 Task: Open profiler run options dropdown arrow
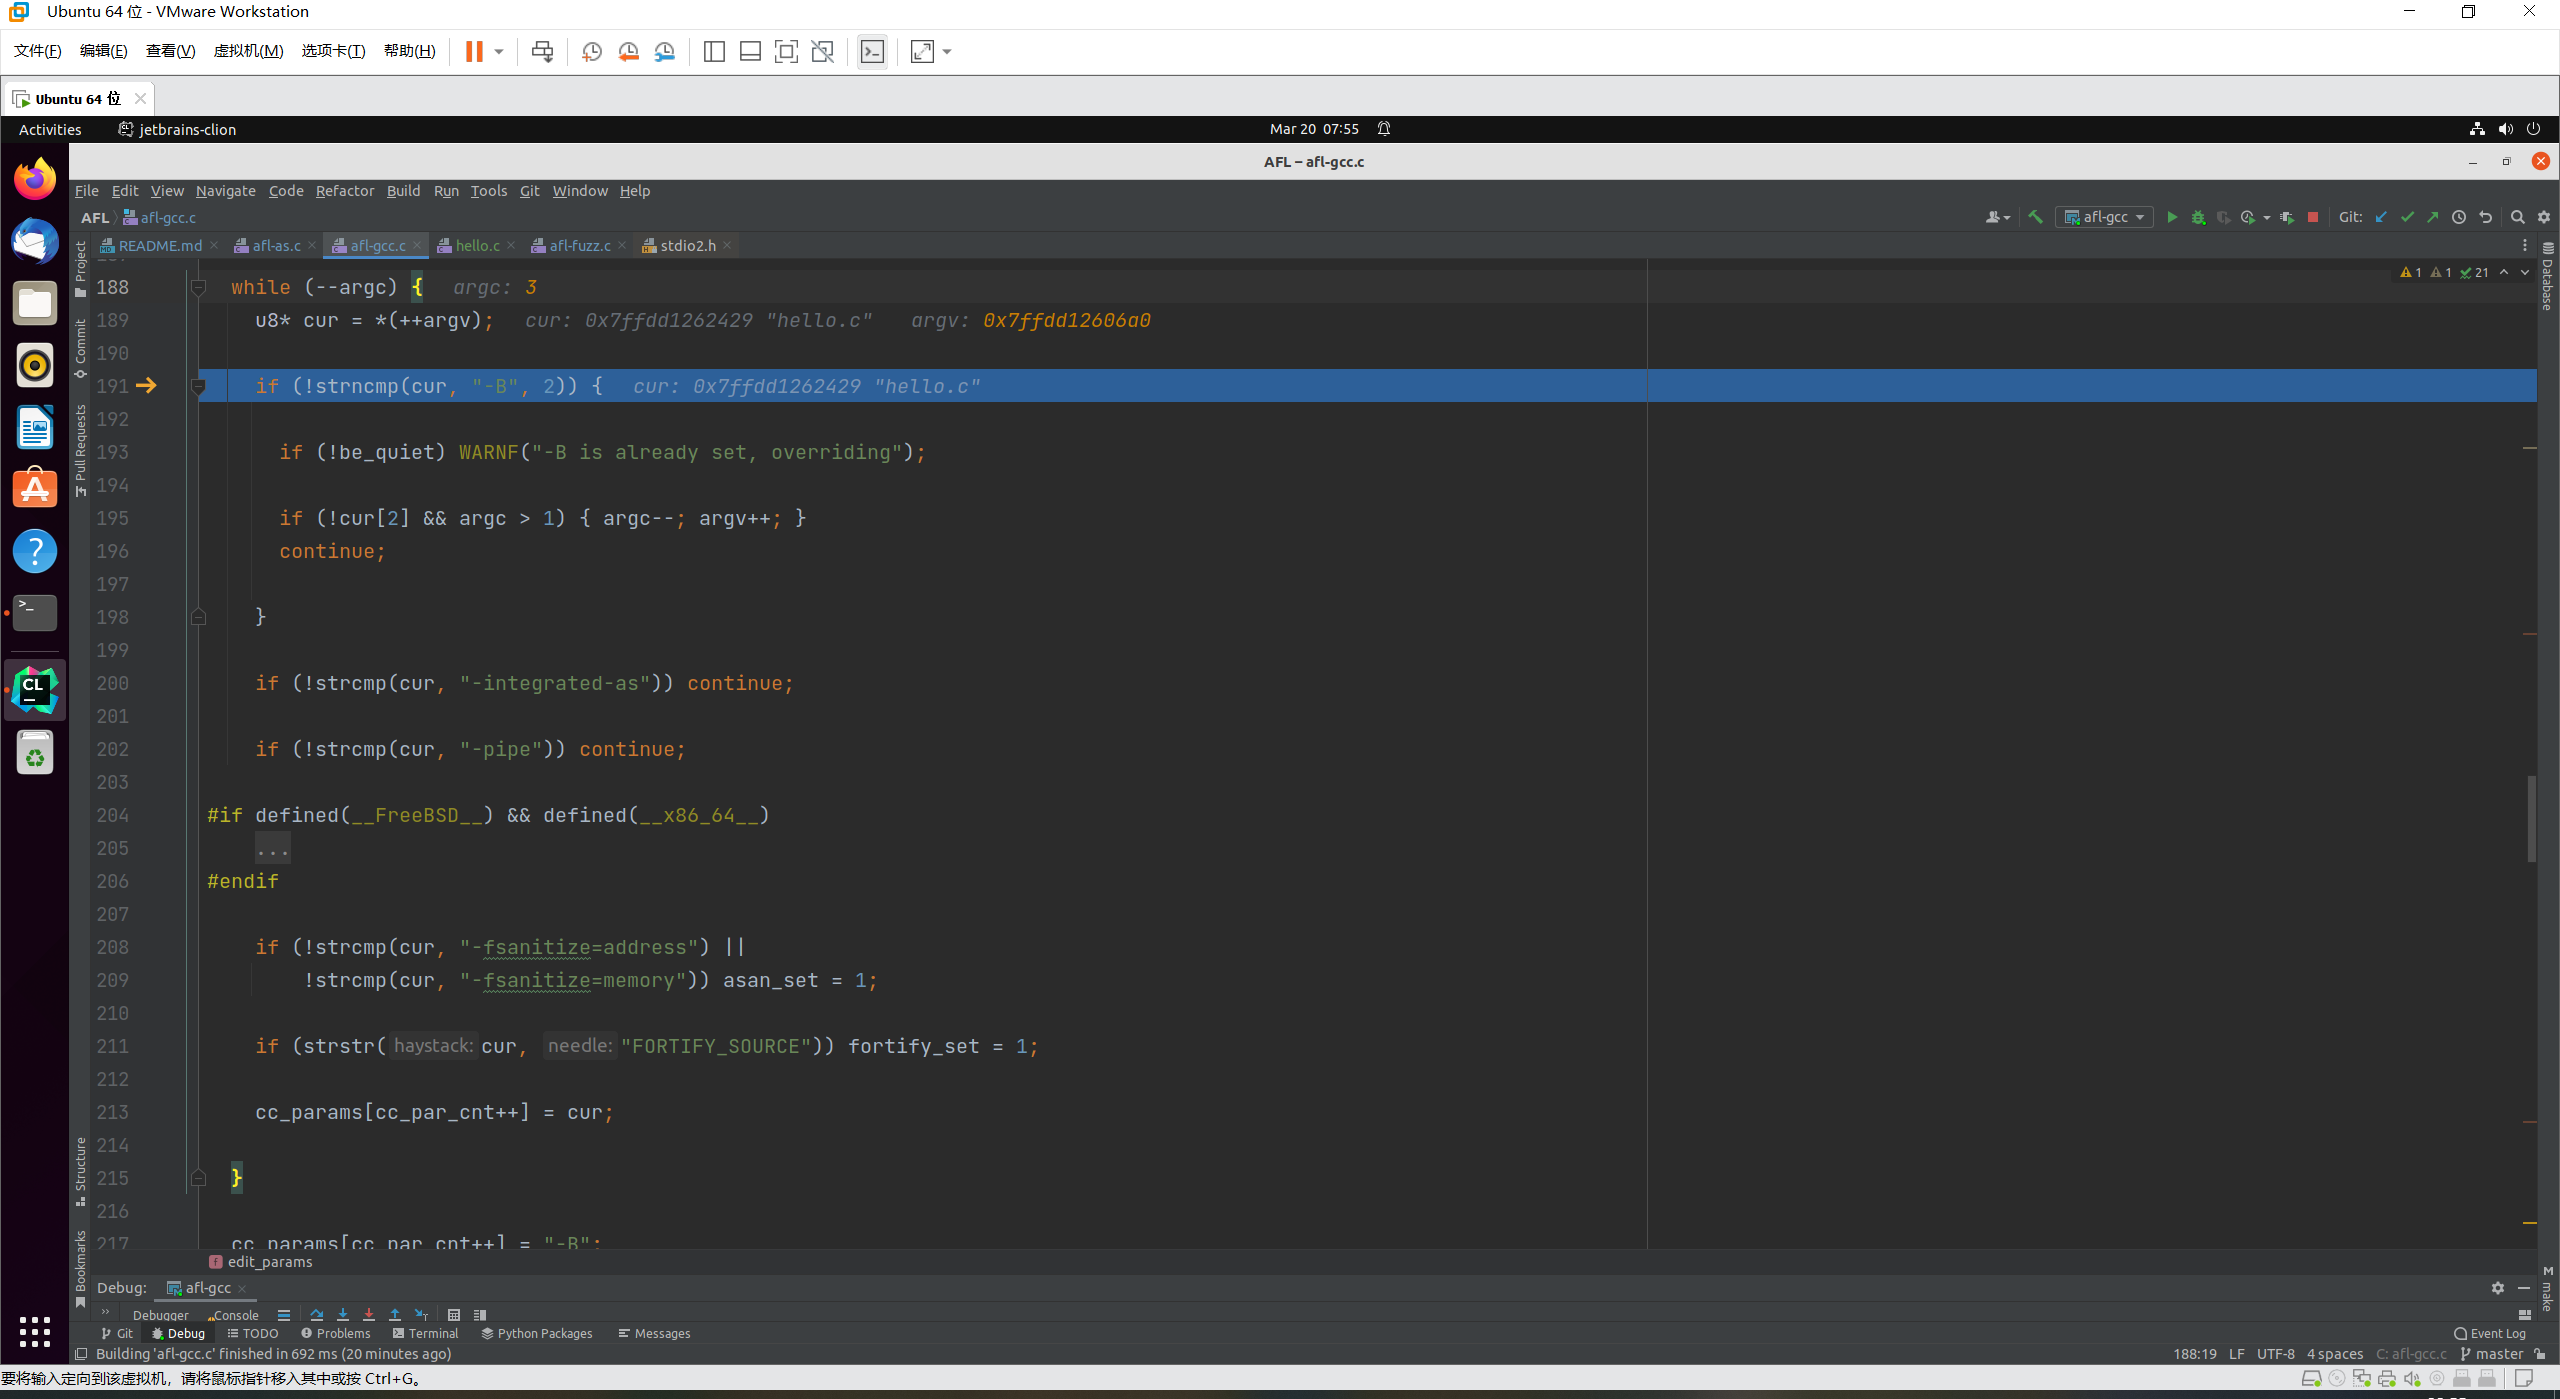(2266, 217)
